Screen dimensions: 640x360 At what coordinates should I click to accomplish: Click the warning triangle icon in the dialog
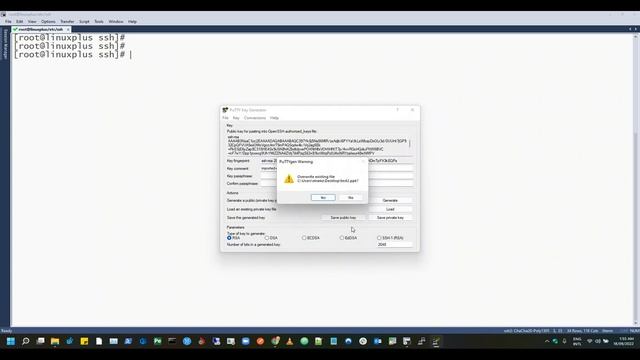coord(289,179)
